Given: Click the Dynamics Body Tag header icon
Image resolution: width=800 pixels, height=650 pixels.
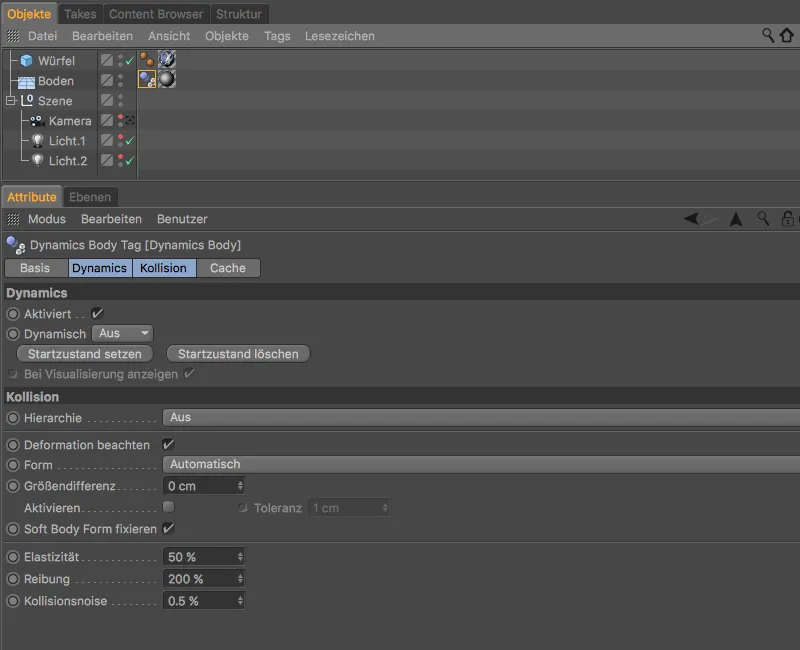Looking at the screenshot, I should pyautogui.click(x=16, y=245).
